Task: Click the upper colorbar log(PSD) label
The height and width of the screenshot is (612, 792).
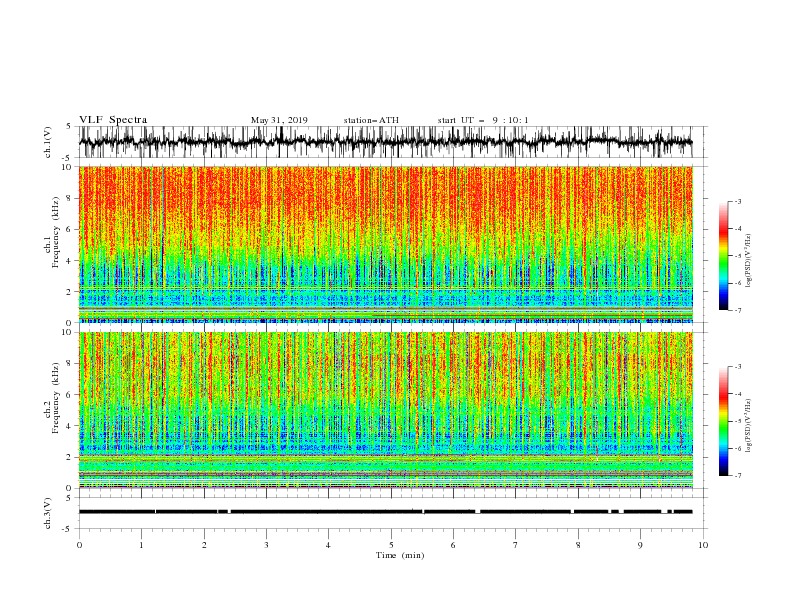Action: [x=748, y=261]
